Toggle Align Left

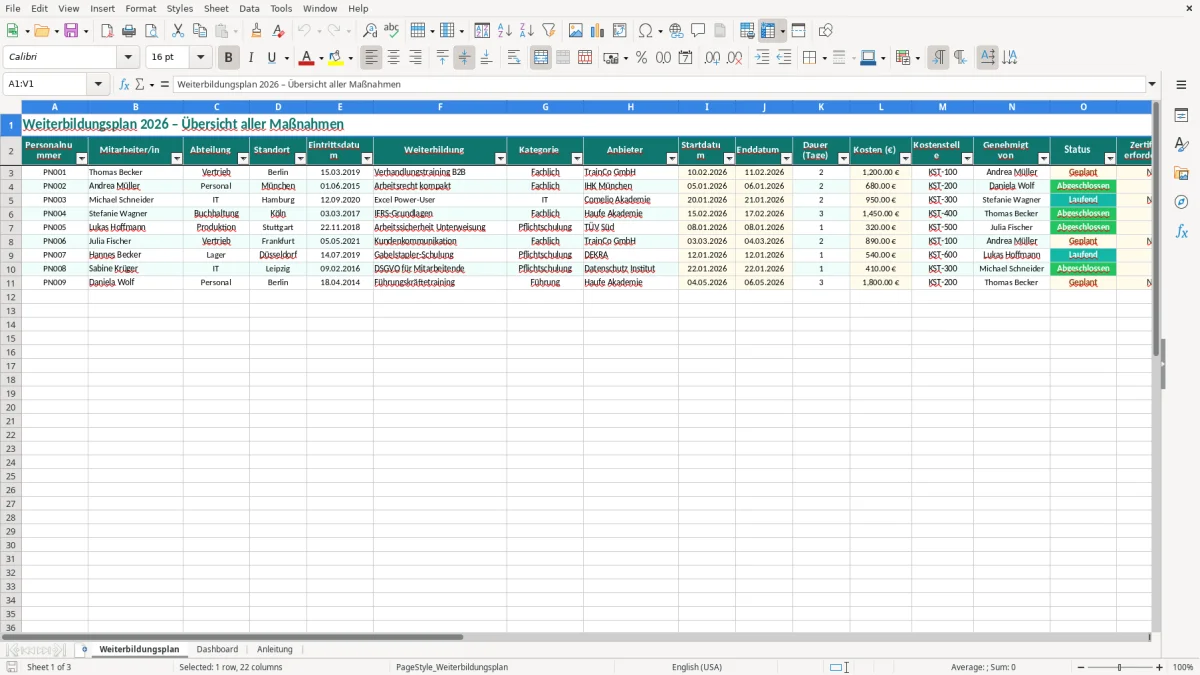click(371, 58)
